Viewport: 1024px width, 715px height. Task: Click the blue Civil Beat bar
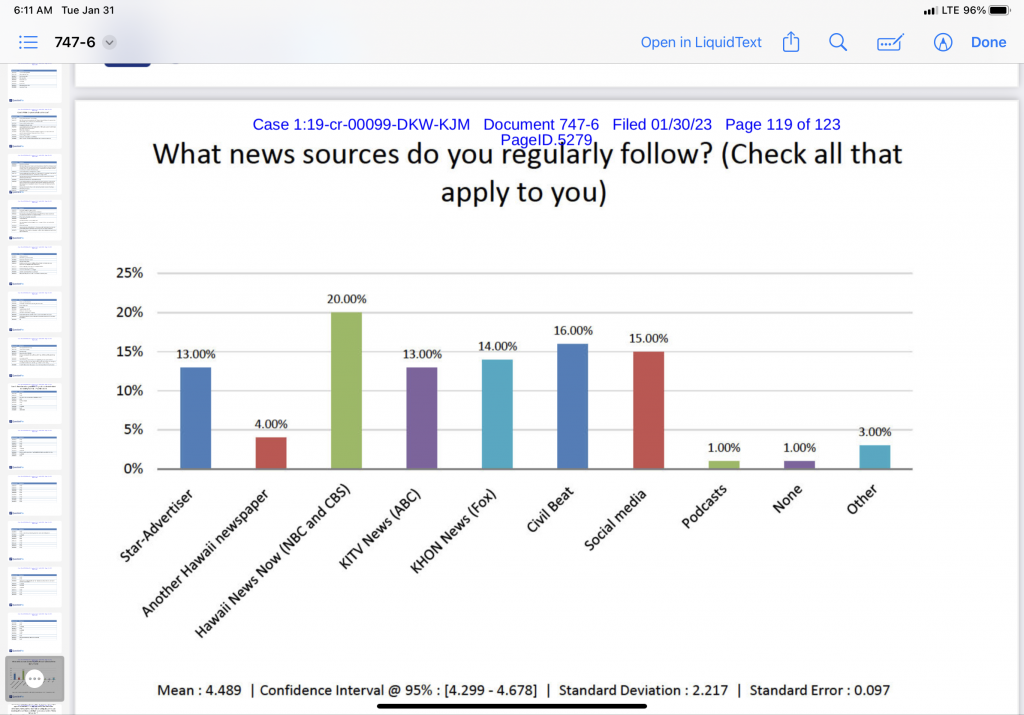click(x=572, y=405)
